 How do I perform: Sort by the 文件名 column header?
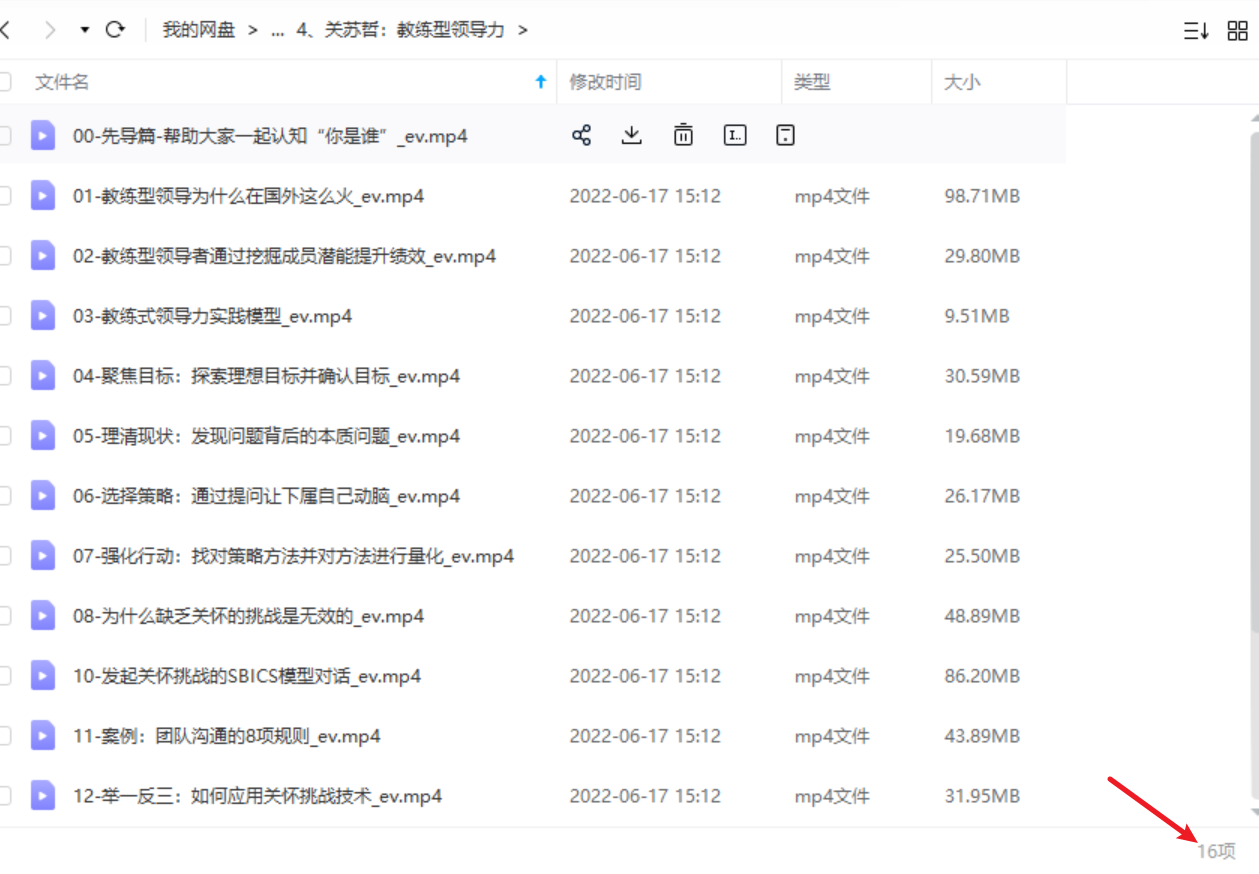[62, 82]
